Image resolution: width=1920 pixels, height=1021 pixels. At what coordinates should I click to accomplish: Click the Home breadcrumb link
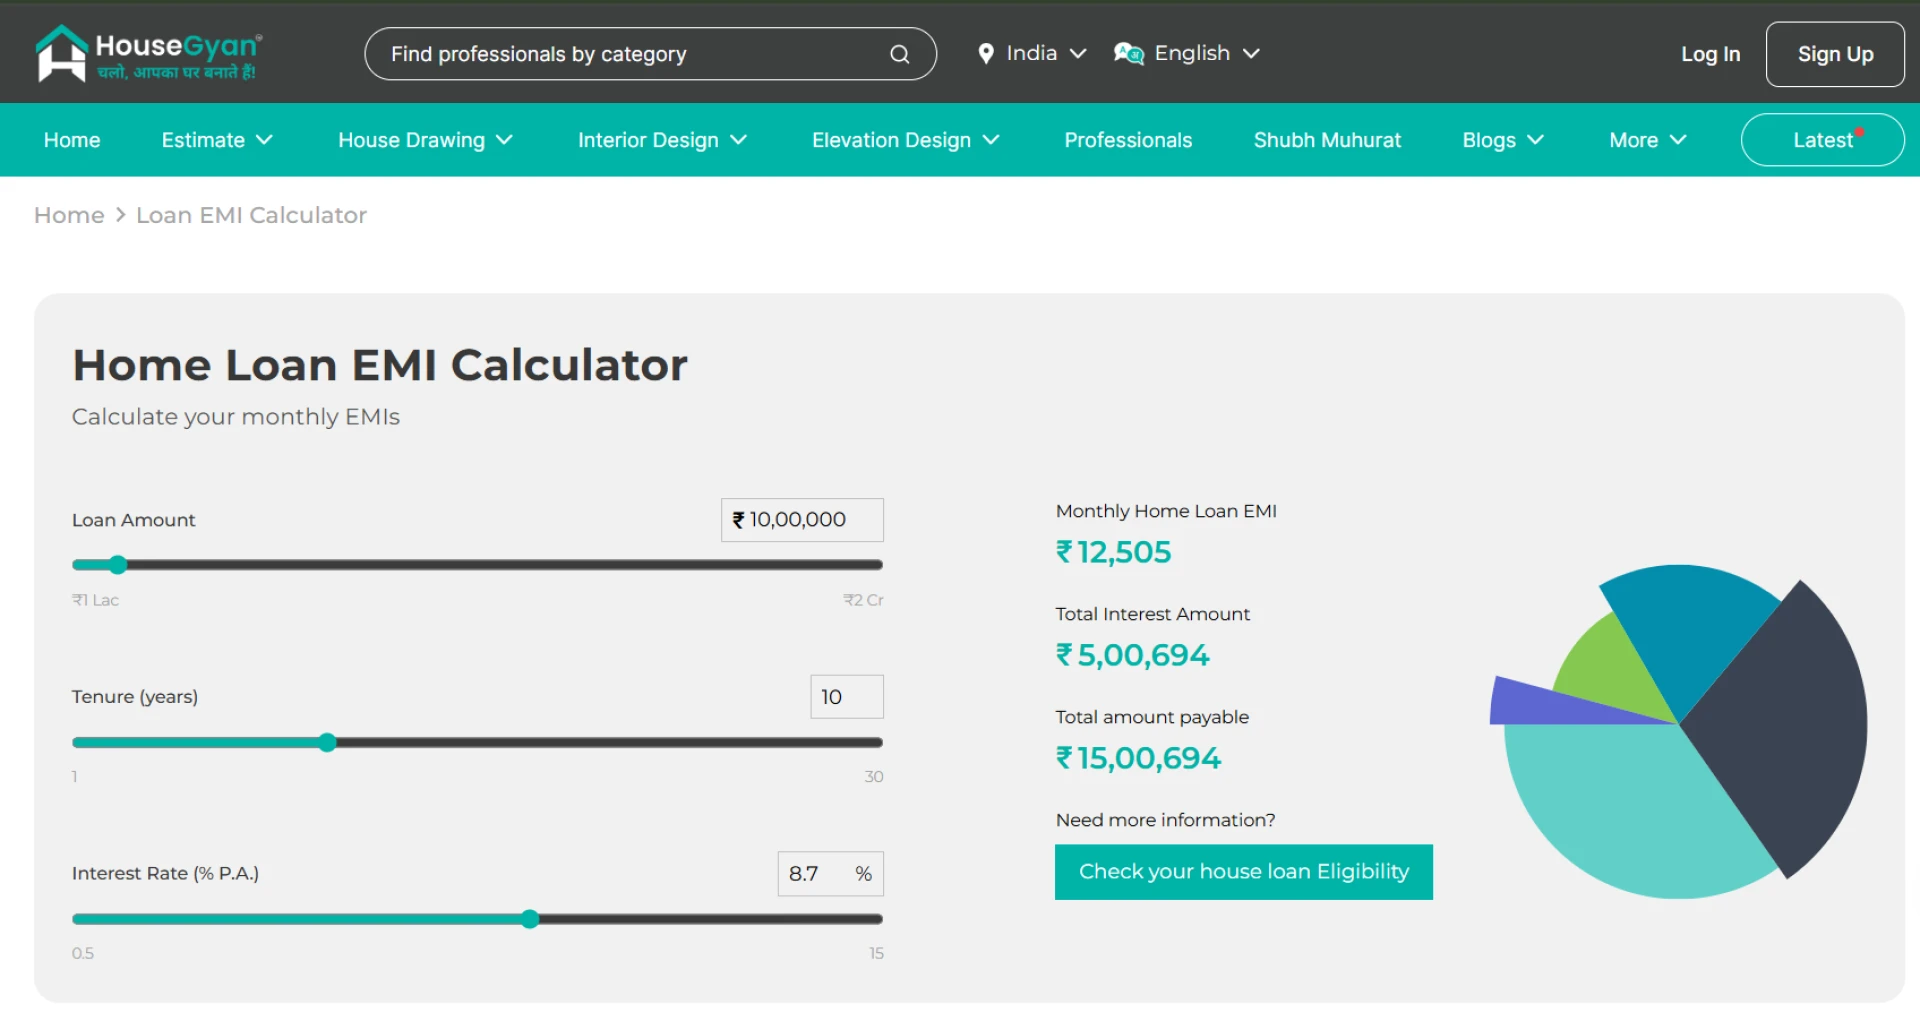69,215
